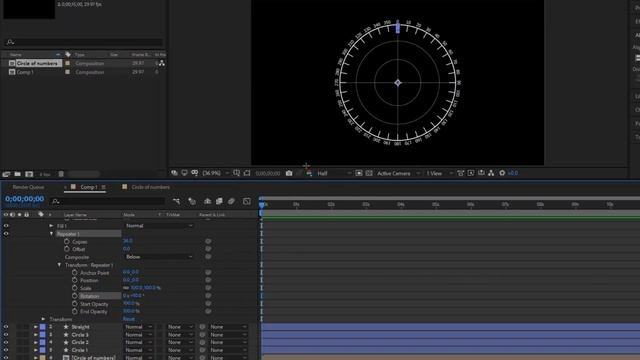
Task: Toggle shy layers switch in timeline header
Action: (207, 201)
